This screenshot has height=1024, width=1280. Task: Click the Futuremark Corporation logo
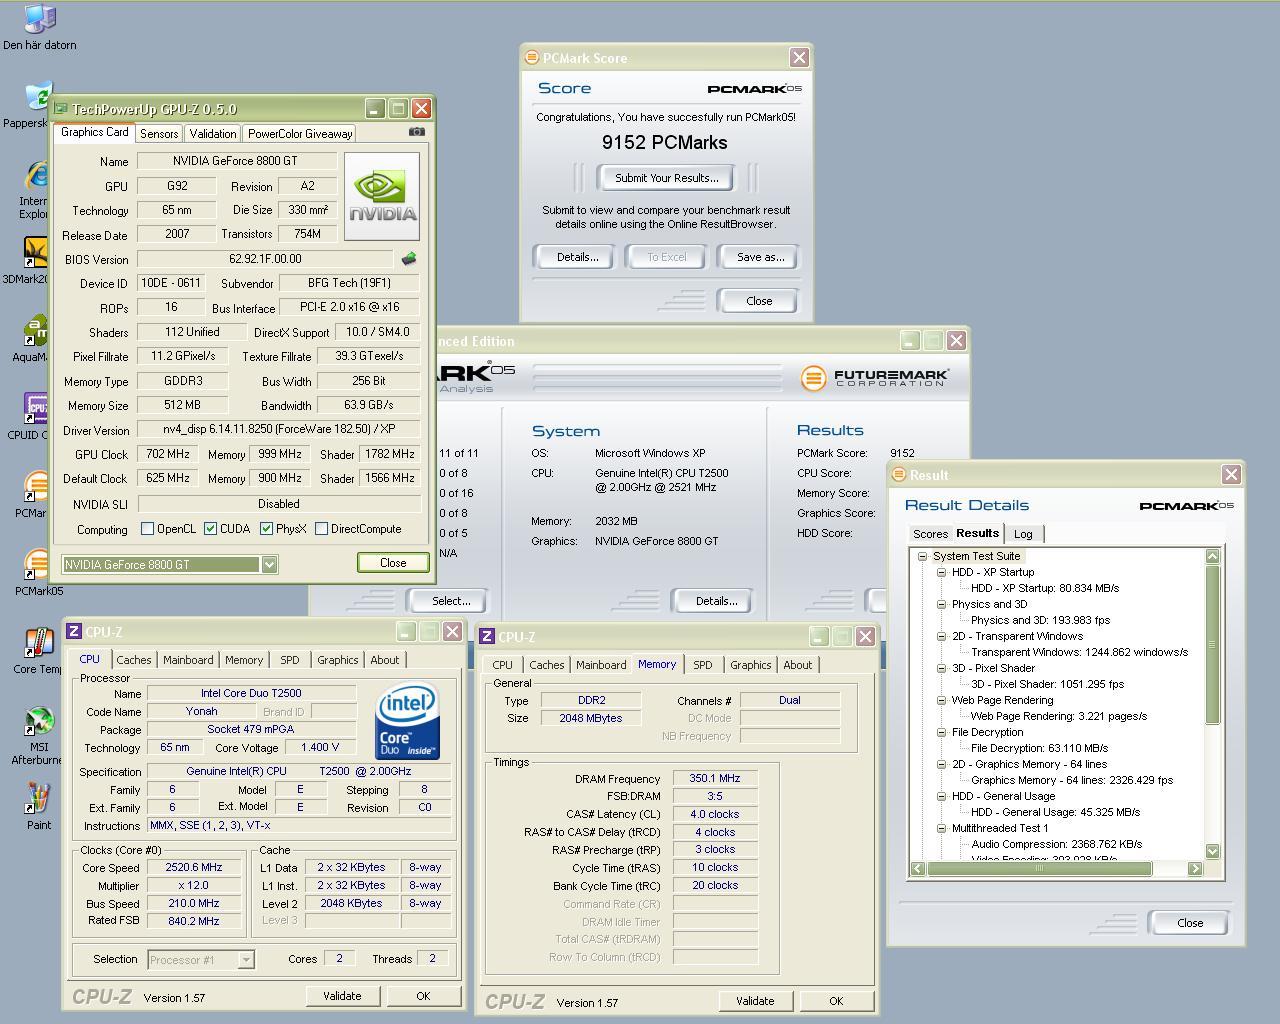[875, 378]
